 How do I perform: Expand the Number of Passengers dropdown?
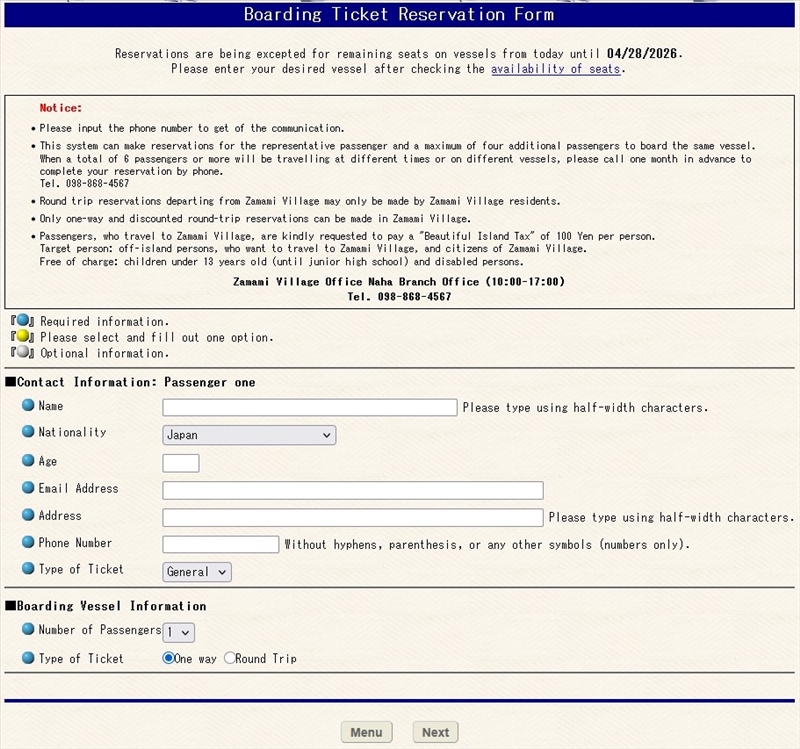(179, 632)
